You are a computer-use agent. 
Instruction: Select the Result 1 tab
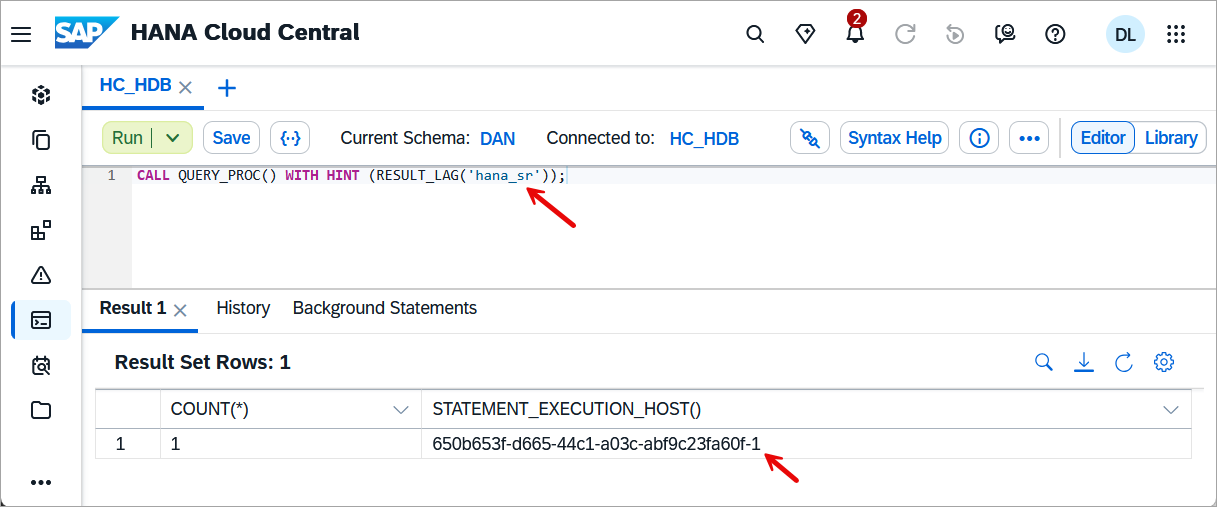132,308
